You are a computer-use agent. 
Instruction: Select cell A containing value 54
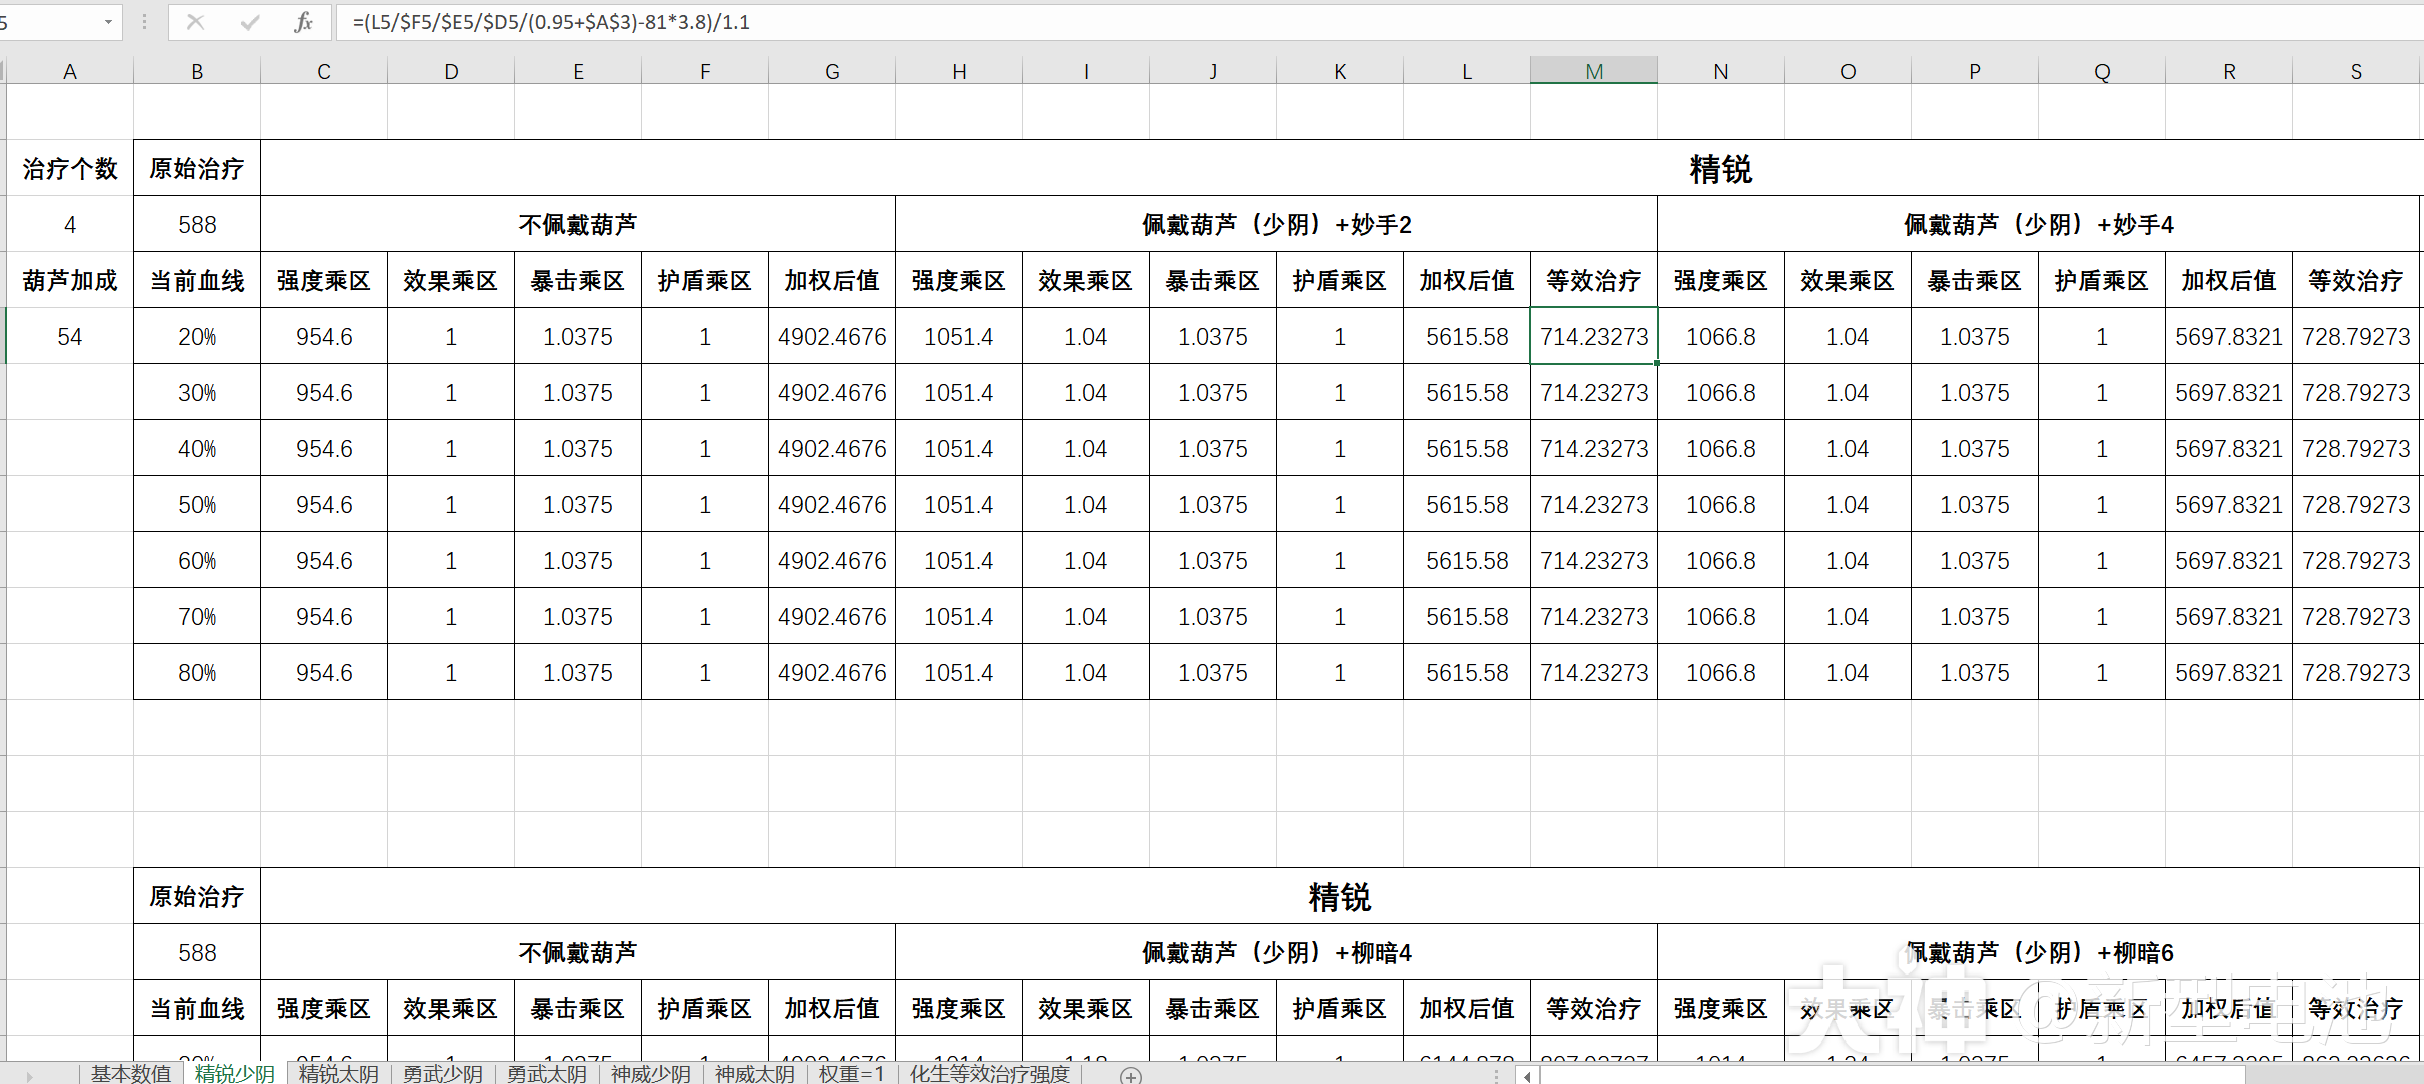(70, 337)
